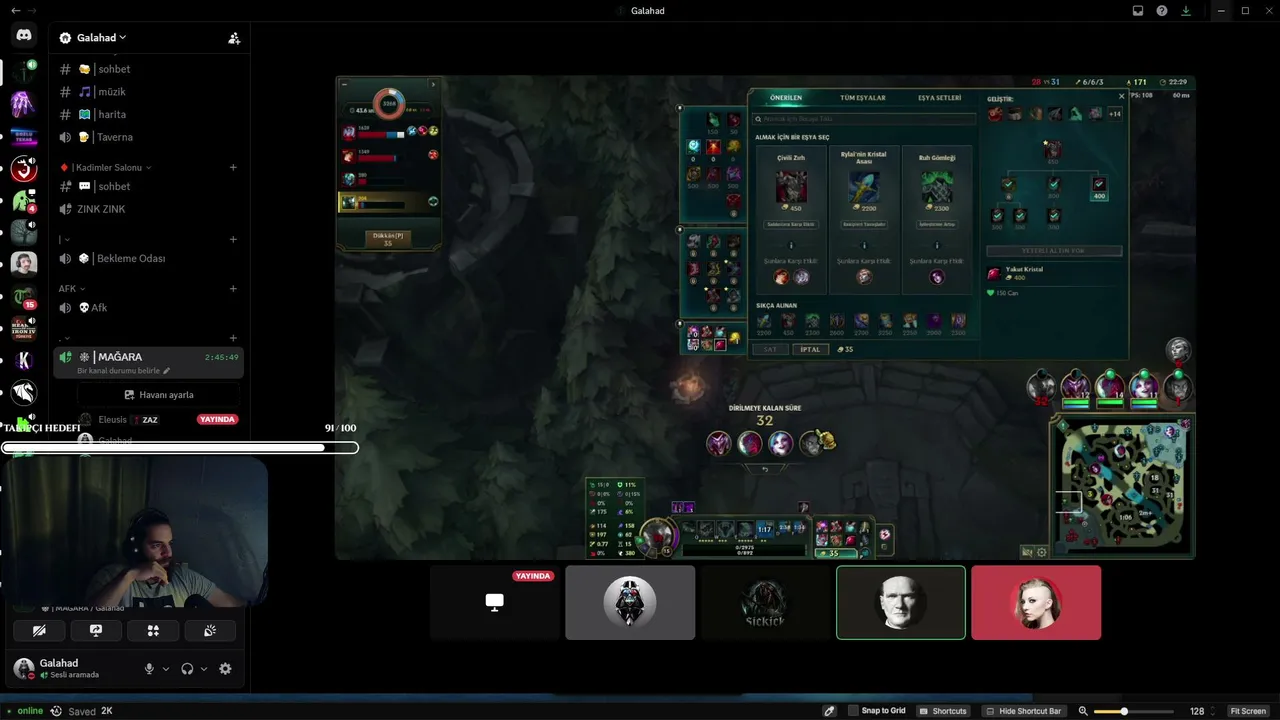Image resolution: width=1280 pixels, height=720 pixels.
Task: Open the activities launcher button
Action: coord(153,631)
